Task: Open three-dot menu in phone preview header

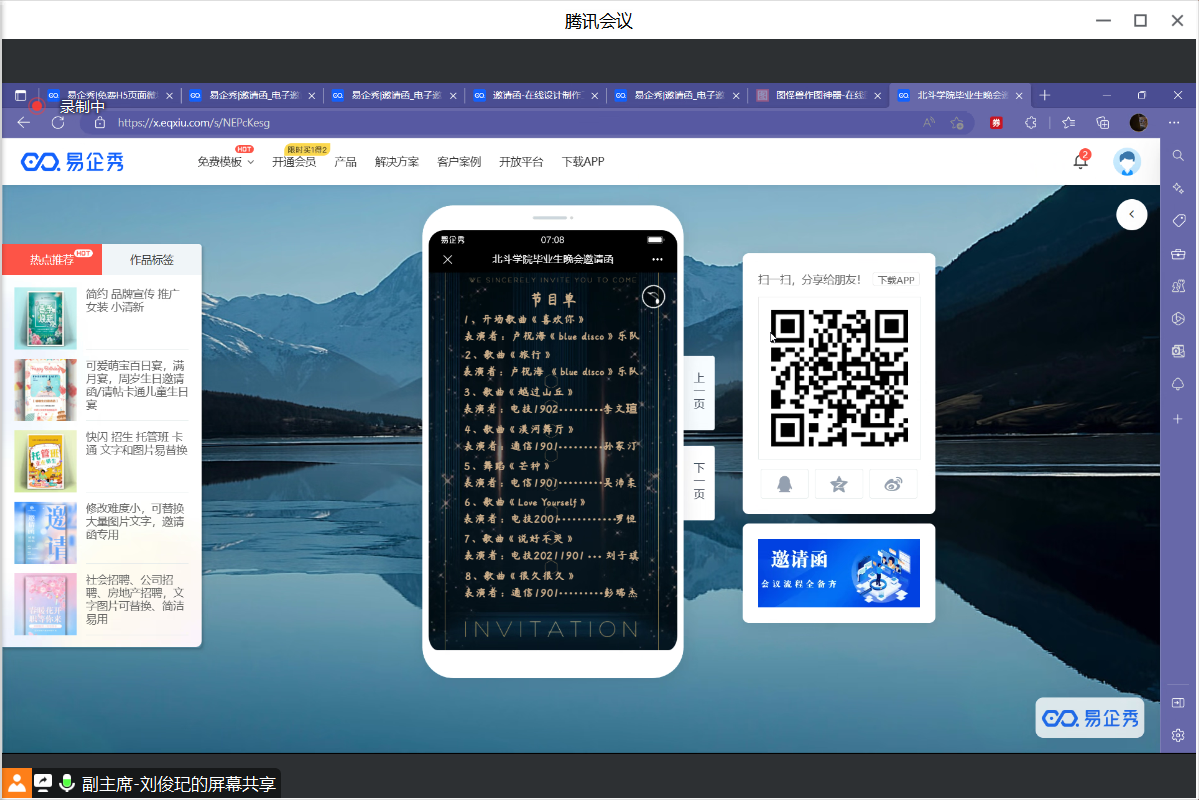Action: tap(657, 259)
